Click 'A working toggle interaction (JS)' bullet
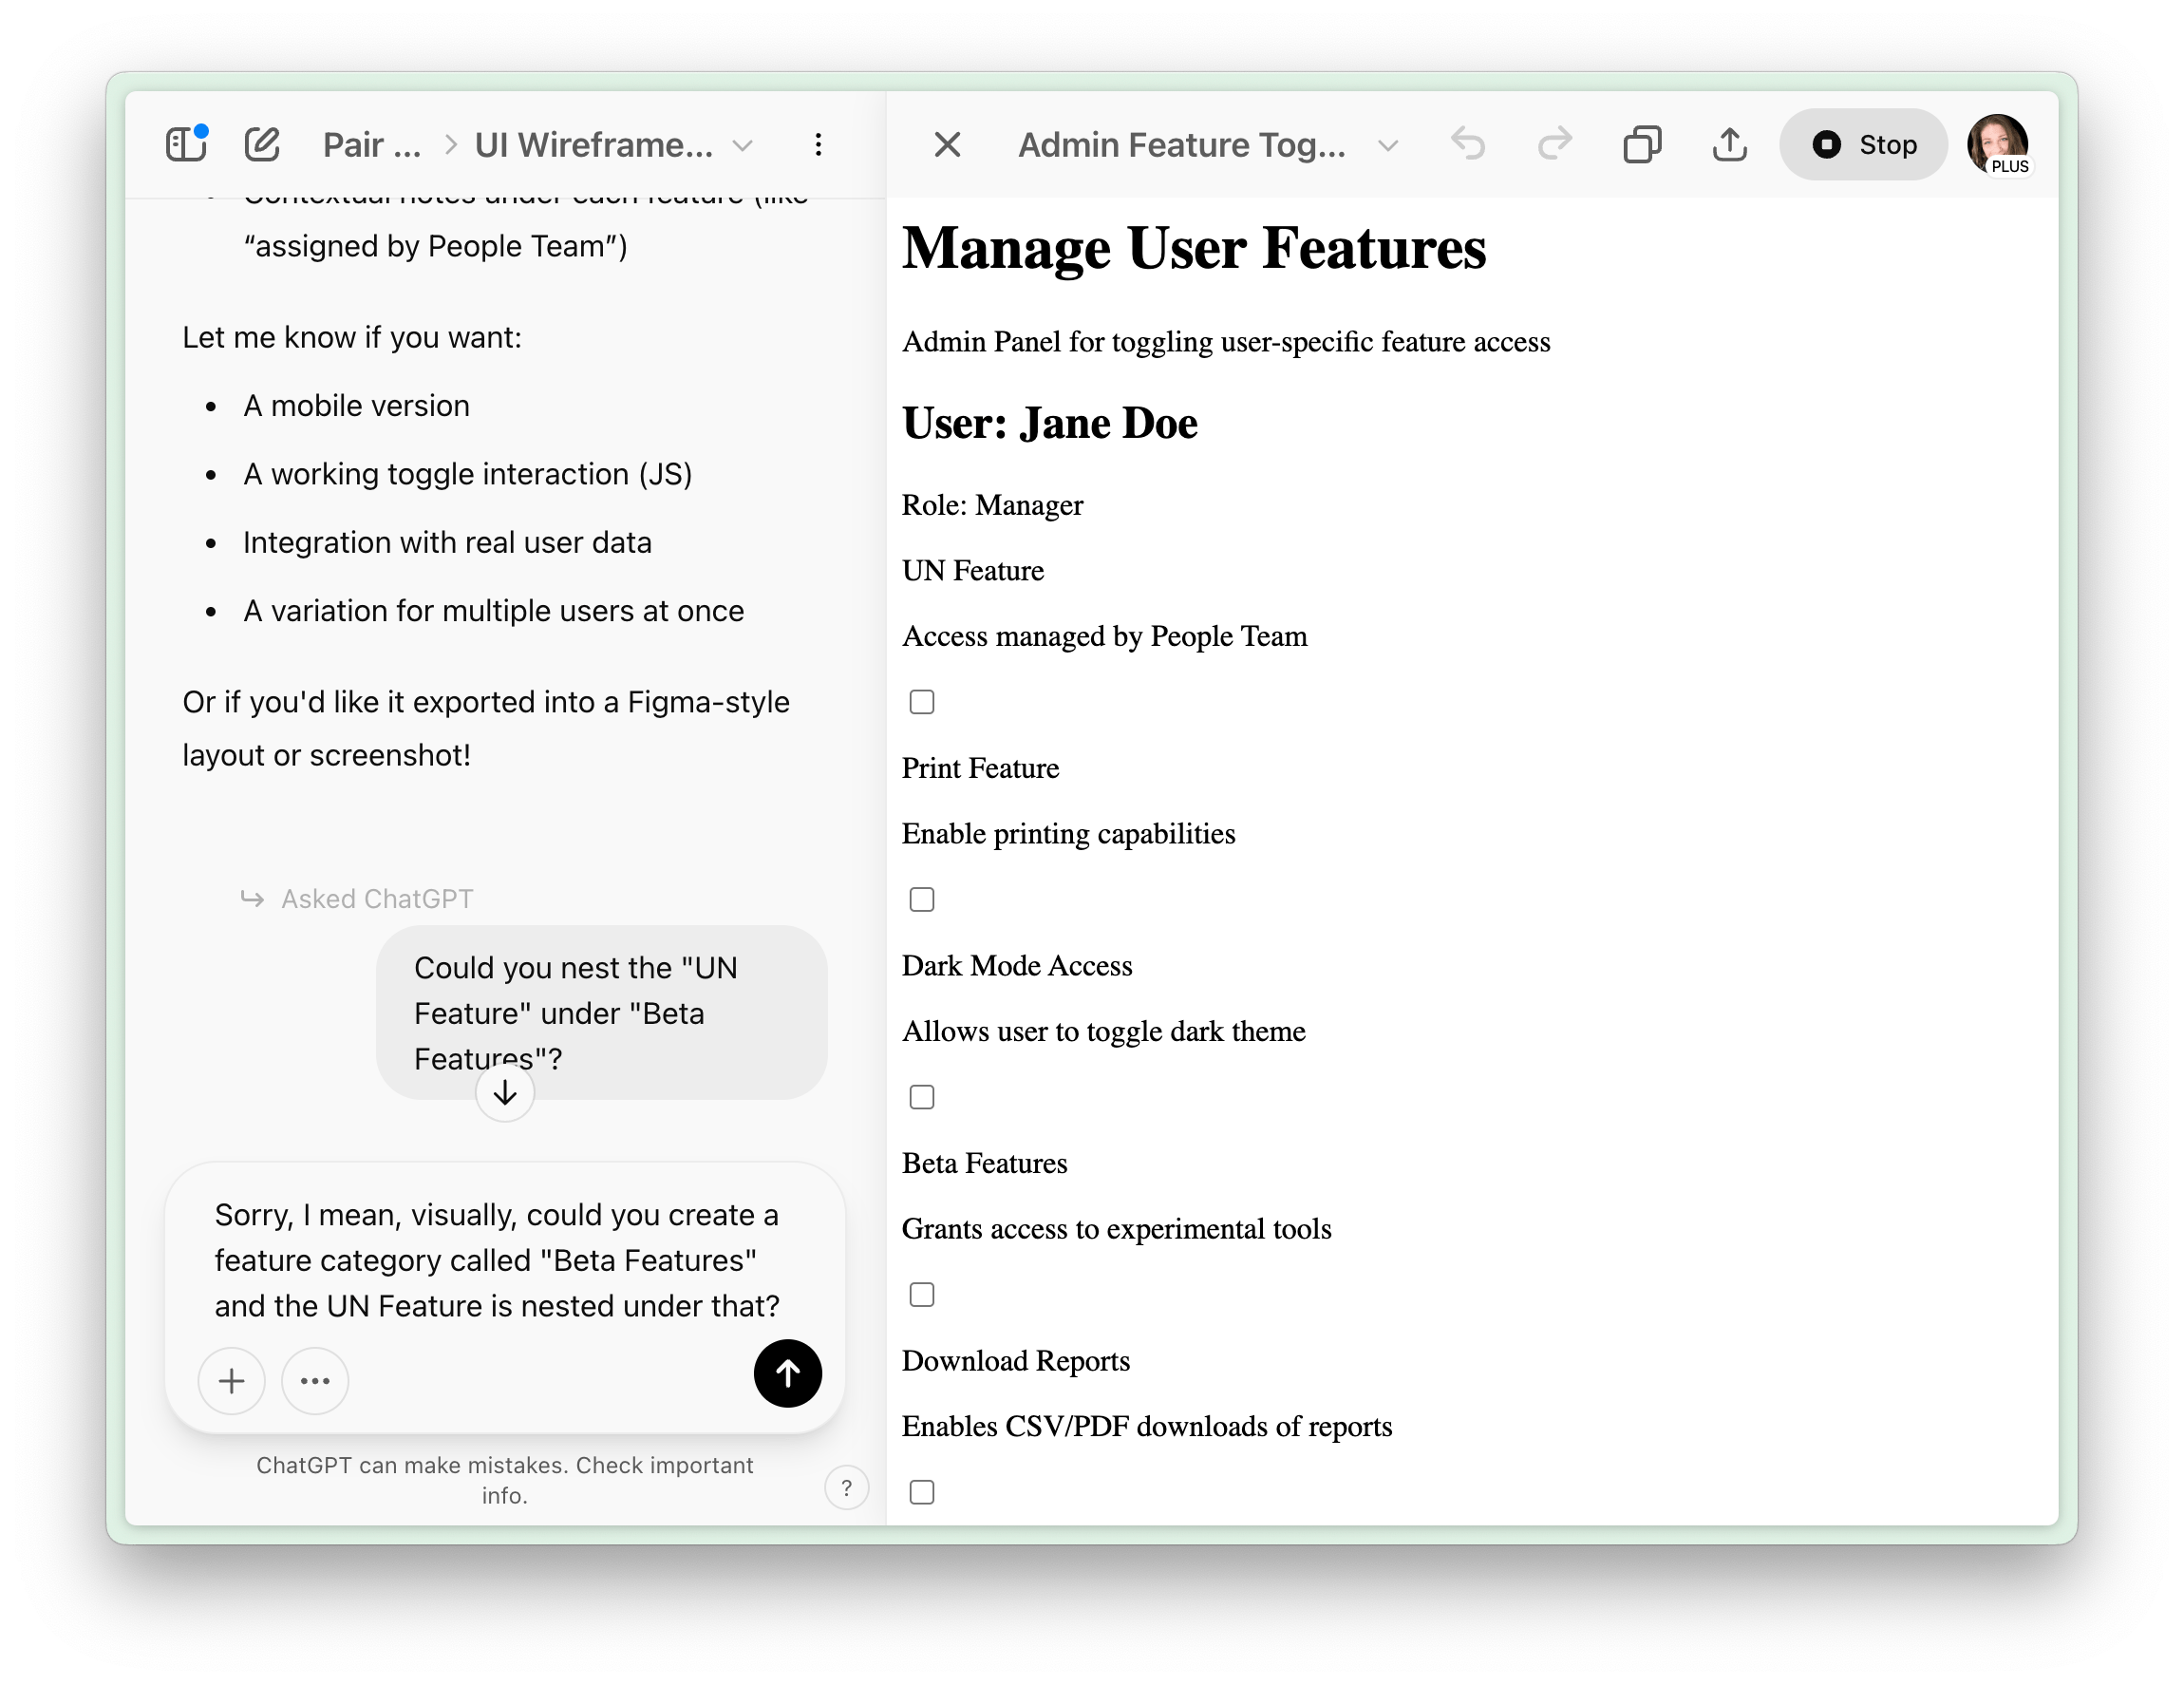 tap(468, 474)
